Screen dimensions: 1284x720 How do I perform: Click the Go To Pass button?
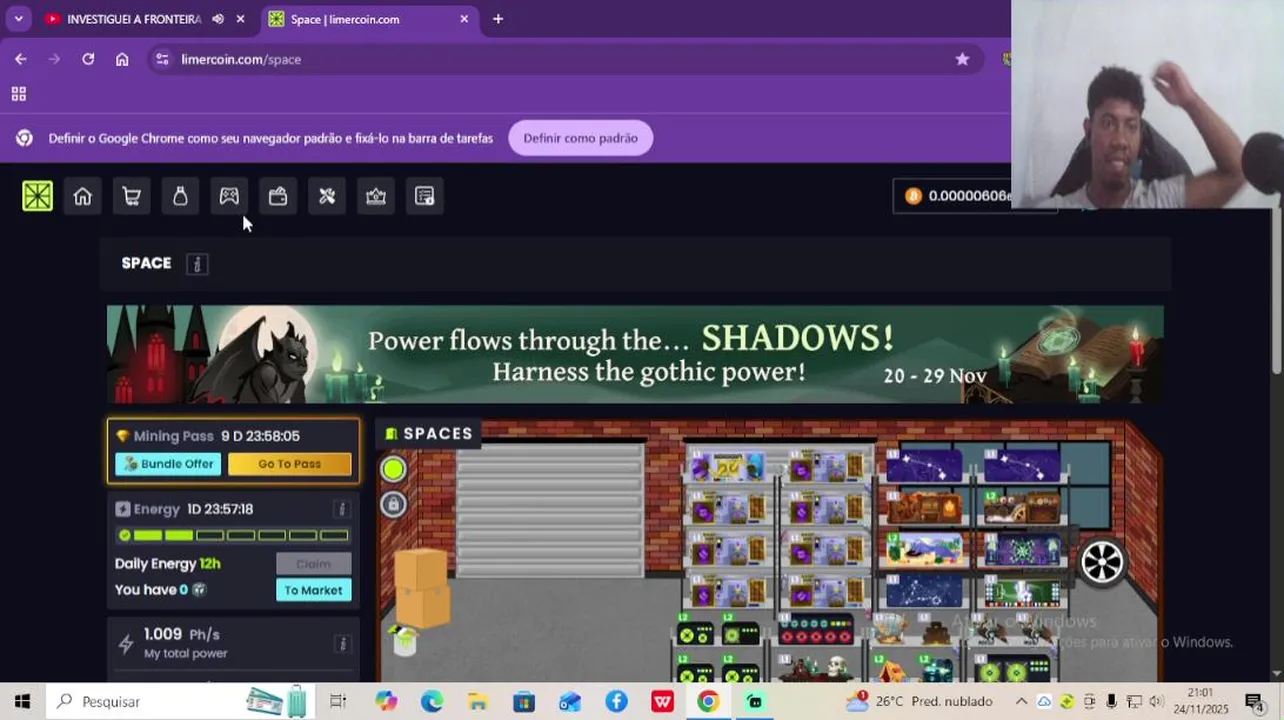tap(290, 464)
